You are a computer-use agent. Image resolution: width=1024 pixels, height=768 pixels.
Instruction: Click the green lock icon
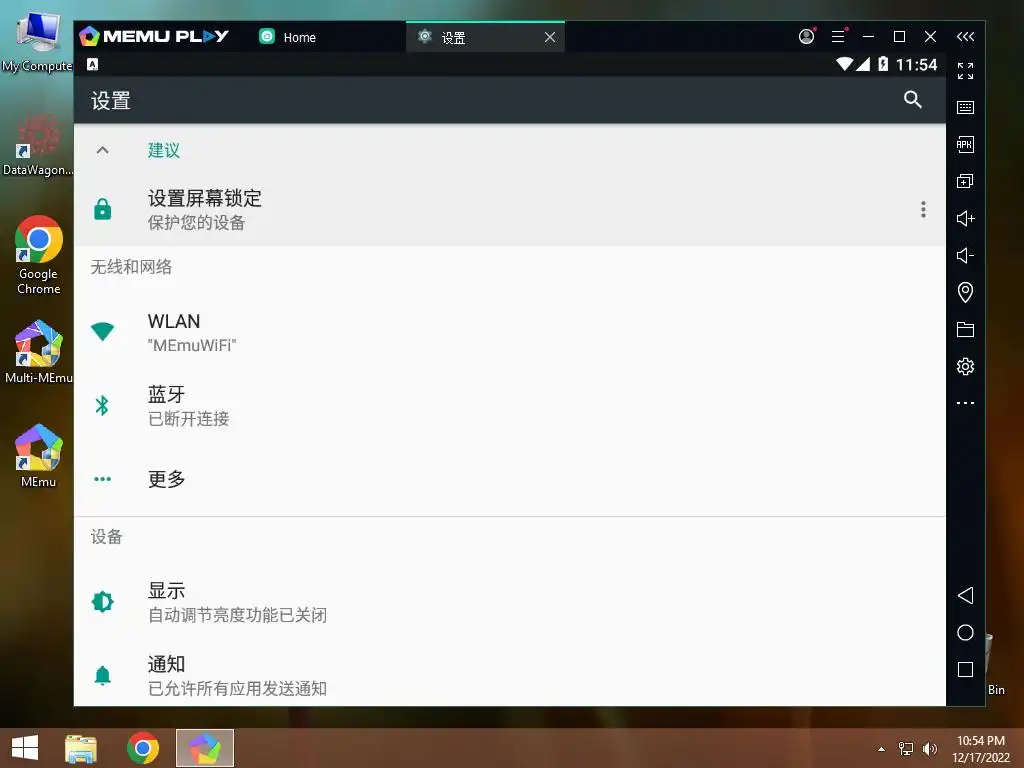(103, 209)
